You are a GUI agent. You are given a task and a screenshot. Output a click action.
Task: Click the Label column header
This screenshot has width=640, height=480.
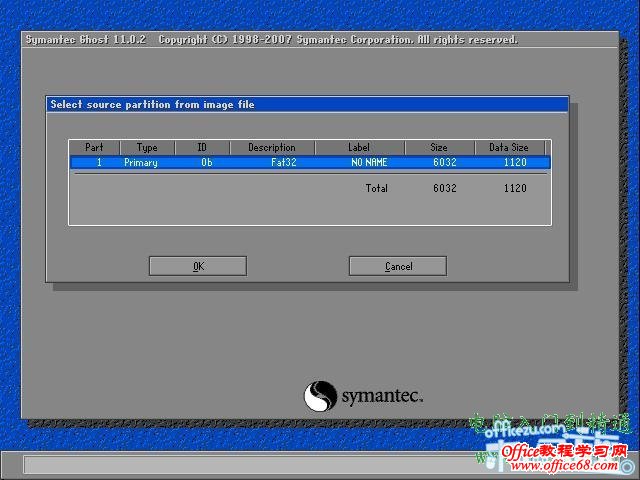tap(360, 147)
